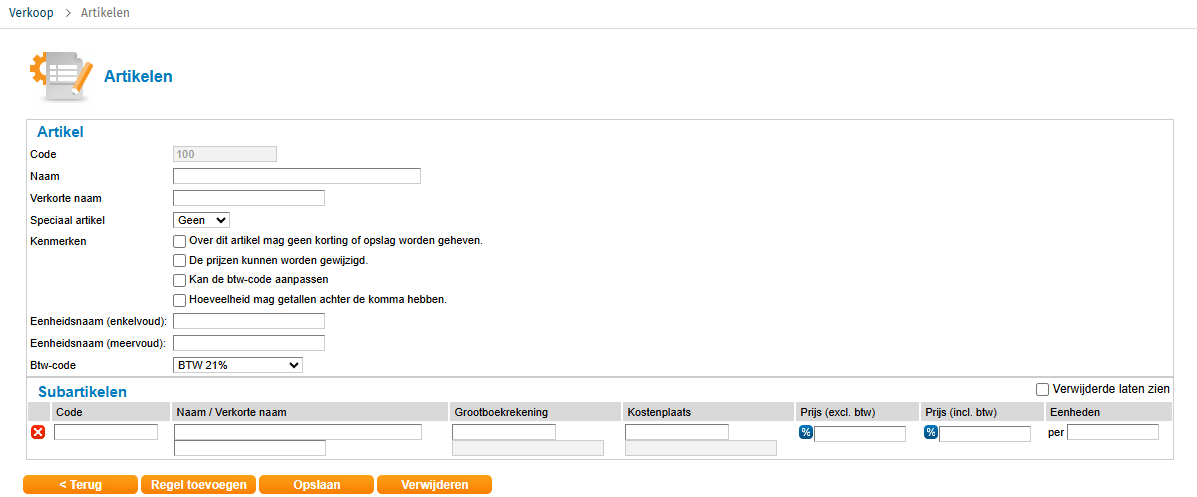Screen dimensions: 1197x497
Task: Click the Artikelen gear-and-pencil header icon
Action: coord(61,76)
